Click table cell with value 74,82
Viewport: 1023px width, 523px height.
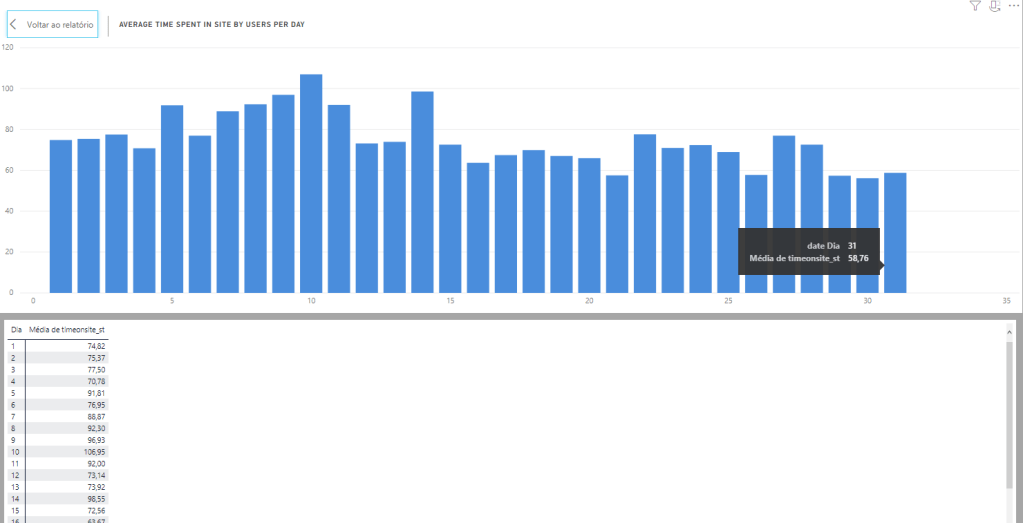[92, 345]
